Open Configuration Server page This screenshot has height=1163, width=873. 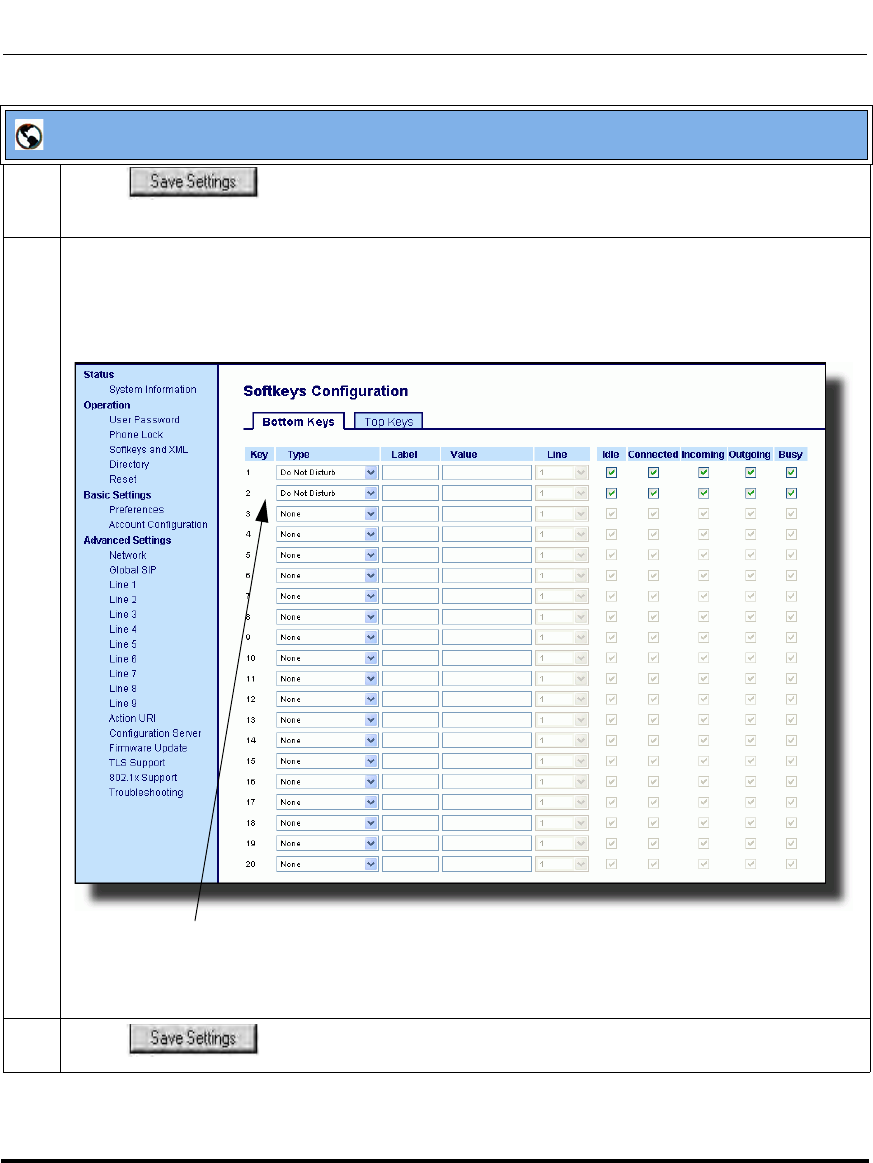pyautogui.click(x=155, y=733)
